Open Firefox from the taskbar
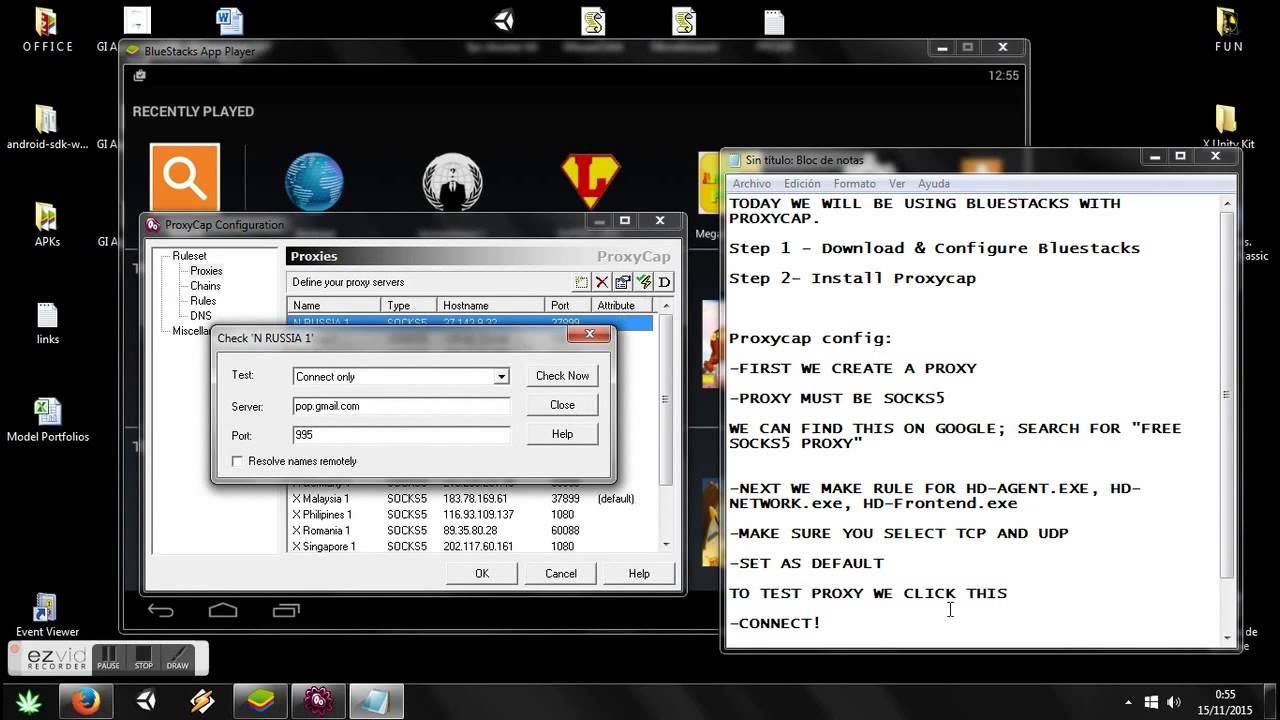Viewport: 1280px width, 720px height. pos(85,701)
